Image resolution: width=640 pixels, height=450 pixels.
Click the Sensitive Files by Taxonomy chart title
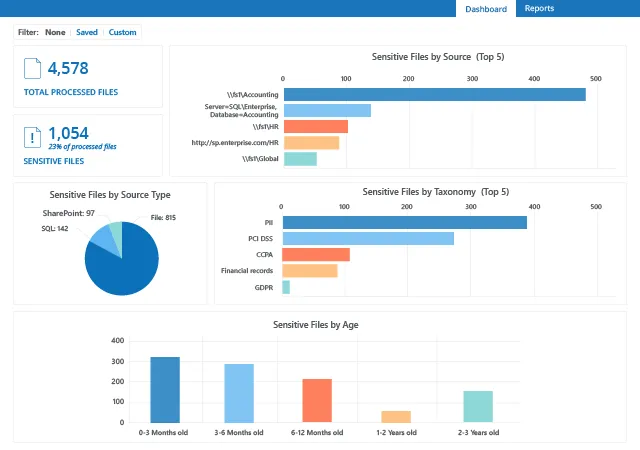click(x=436, y=192)
